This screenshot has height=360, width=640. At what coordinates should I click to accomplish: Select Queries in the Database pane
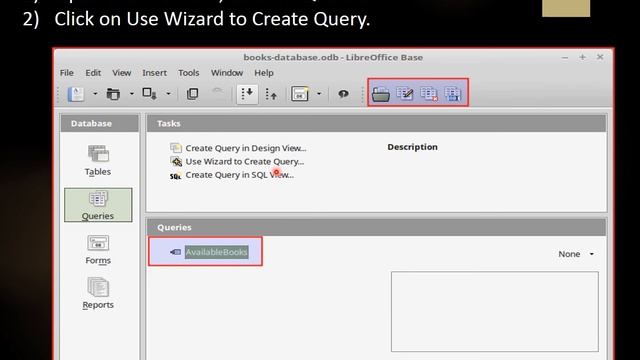point(98,205)
